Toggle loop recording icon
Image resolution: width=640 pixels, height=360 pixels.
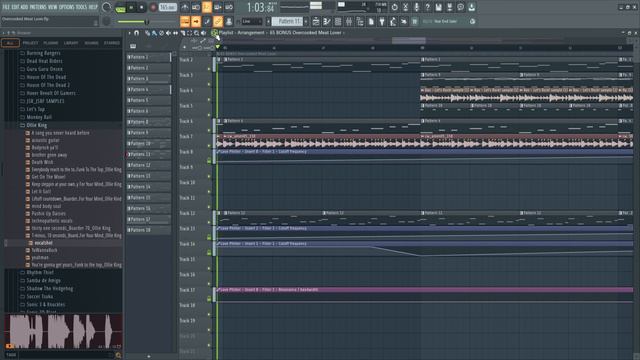point(229,7)
